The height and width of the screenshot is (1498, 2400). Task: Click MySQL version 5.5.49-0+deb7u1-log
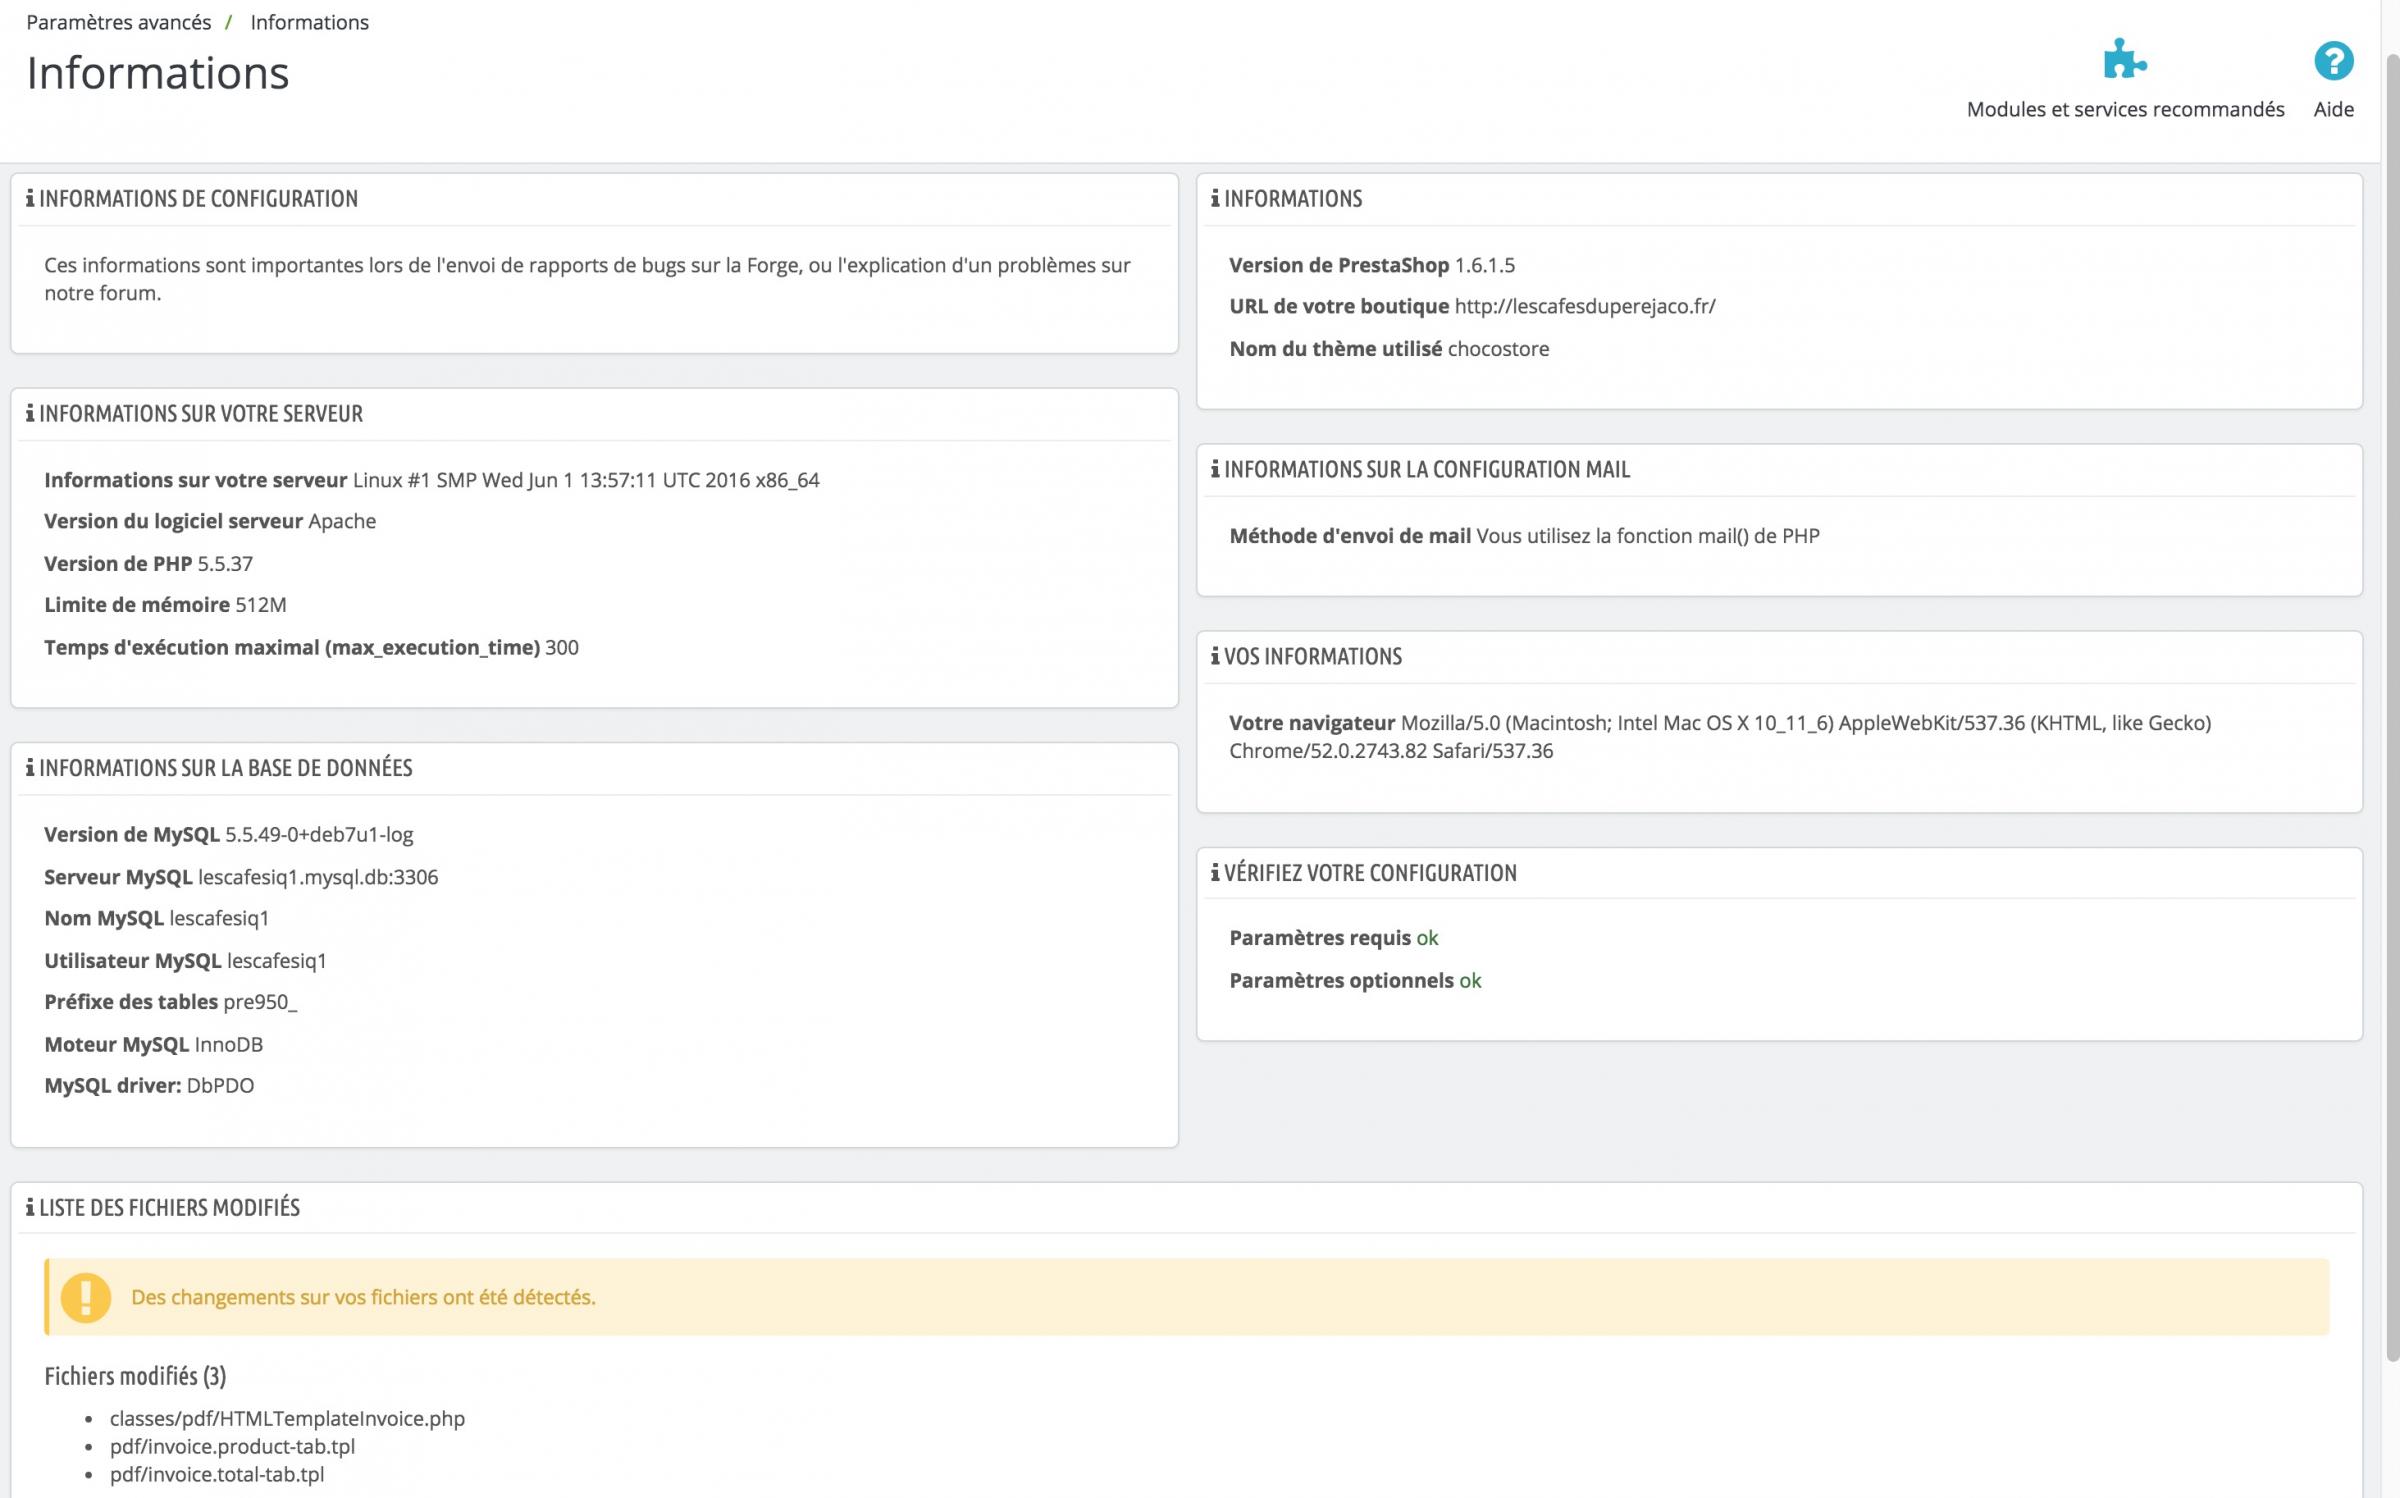click(x=319, y=834)
